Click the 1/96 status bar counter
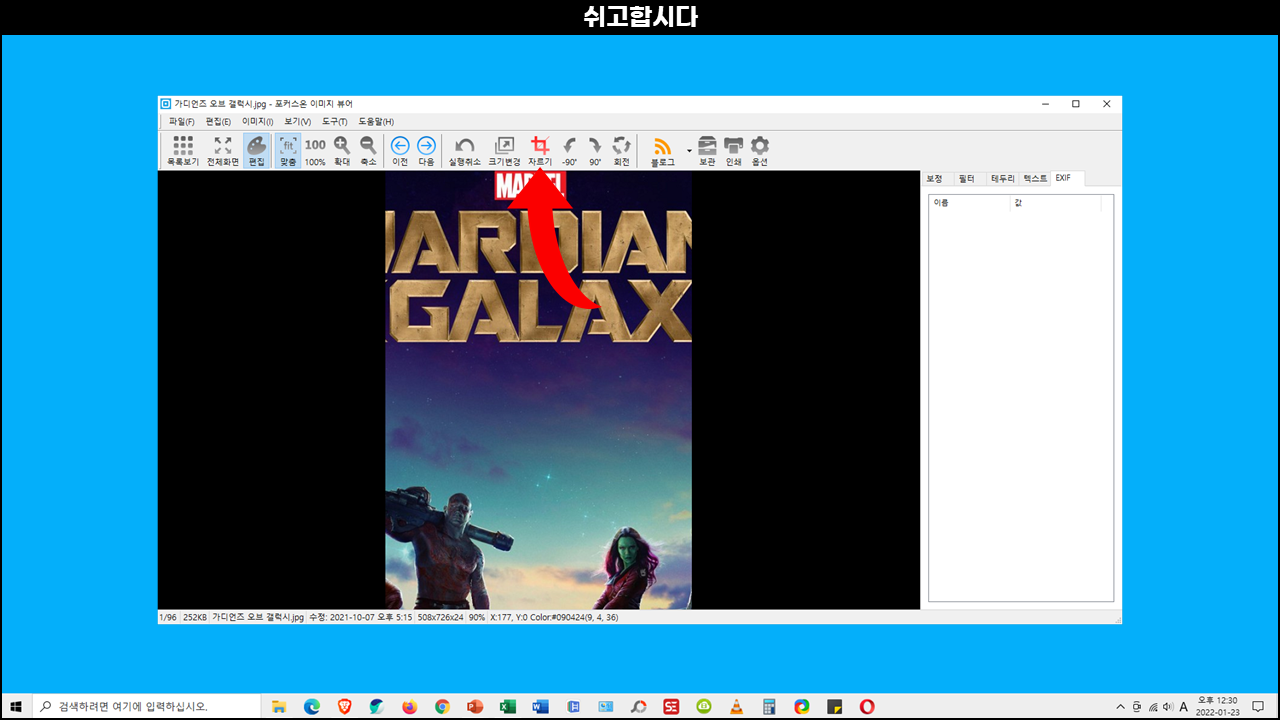 pyautogui.click(x=168, y=617)
